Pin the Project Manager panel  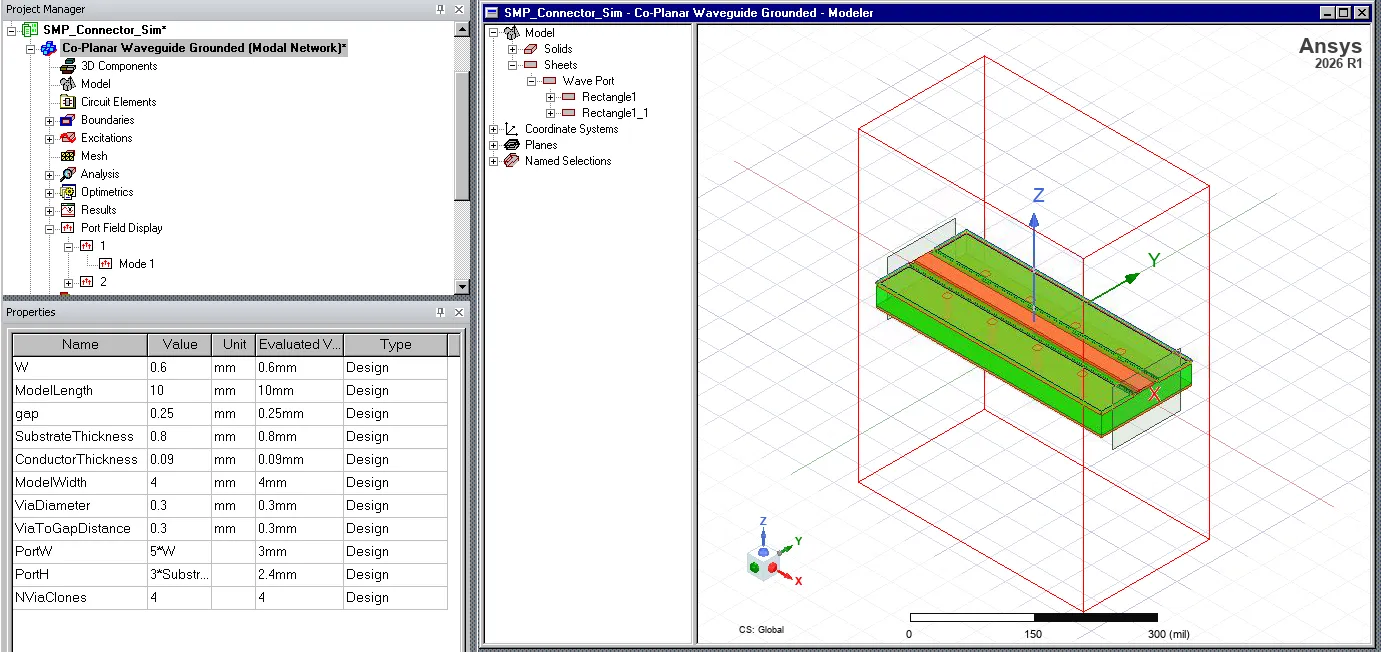pyautogui.click(x=441, y=9)
